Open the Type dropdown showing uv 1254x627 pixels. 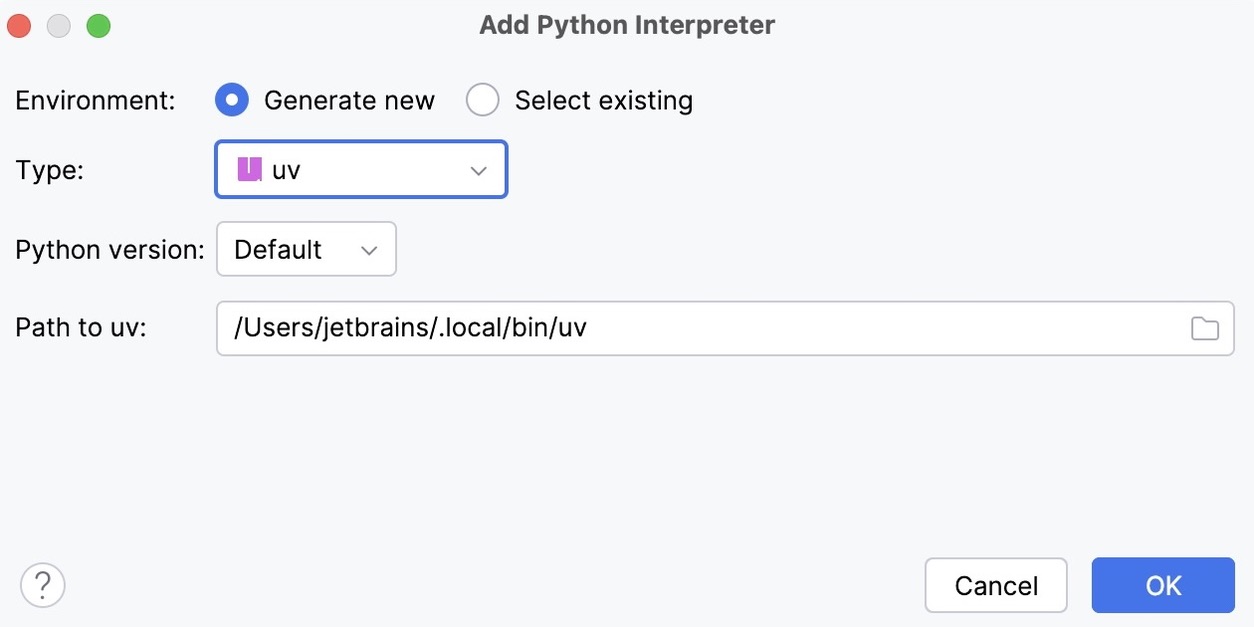(360, 169)
